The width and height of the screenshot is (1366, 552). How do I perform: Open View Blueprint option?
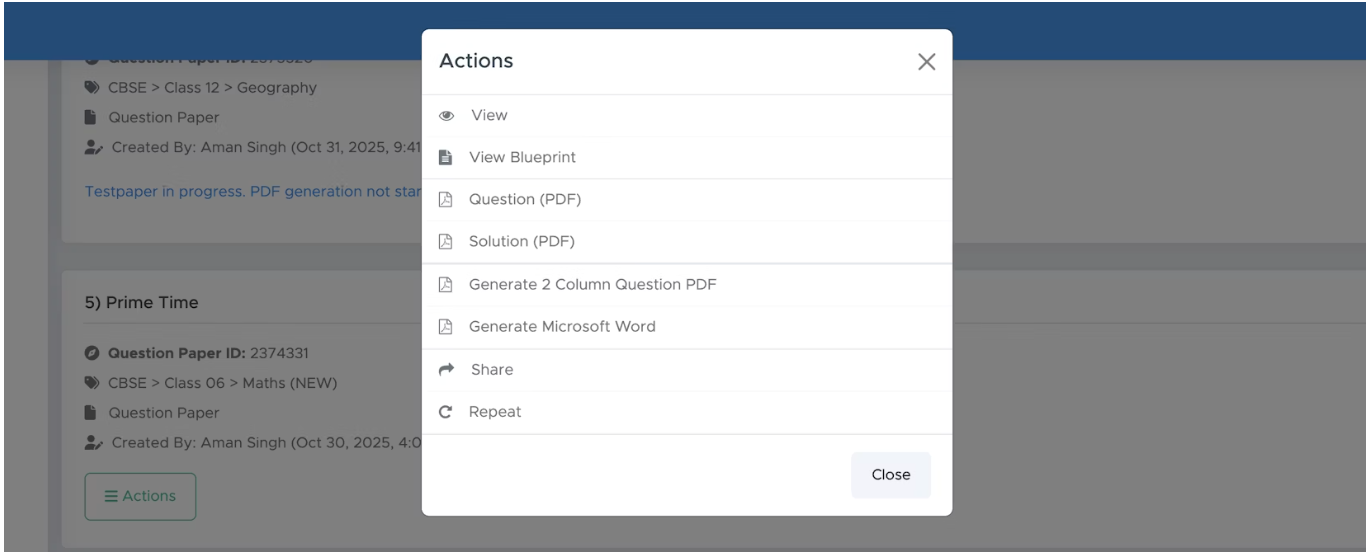tap(522, 158)
